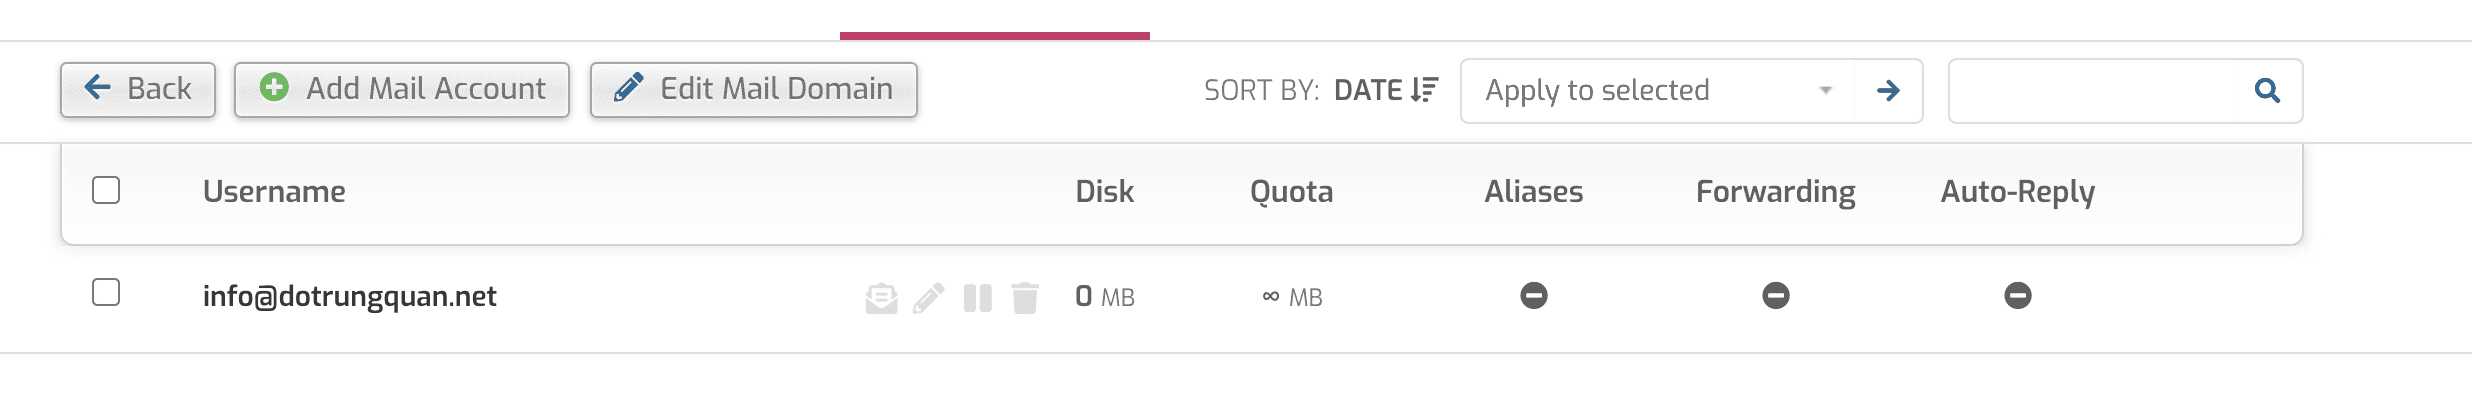Apply bulk action with the arrow icon
Screen dimensions: 2472x404
[x=1888, y=91]
